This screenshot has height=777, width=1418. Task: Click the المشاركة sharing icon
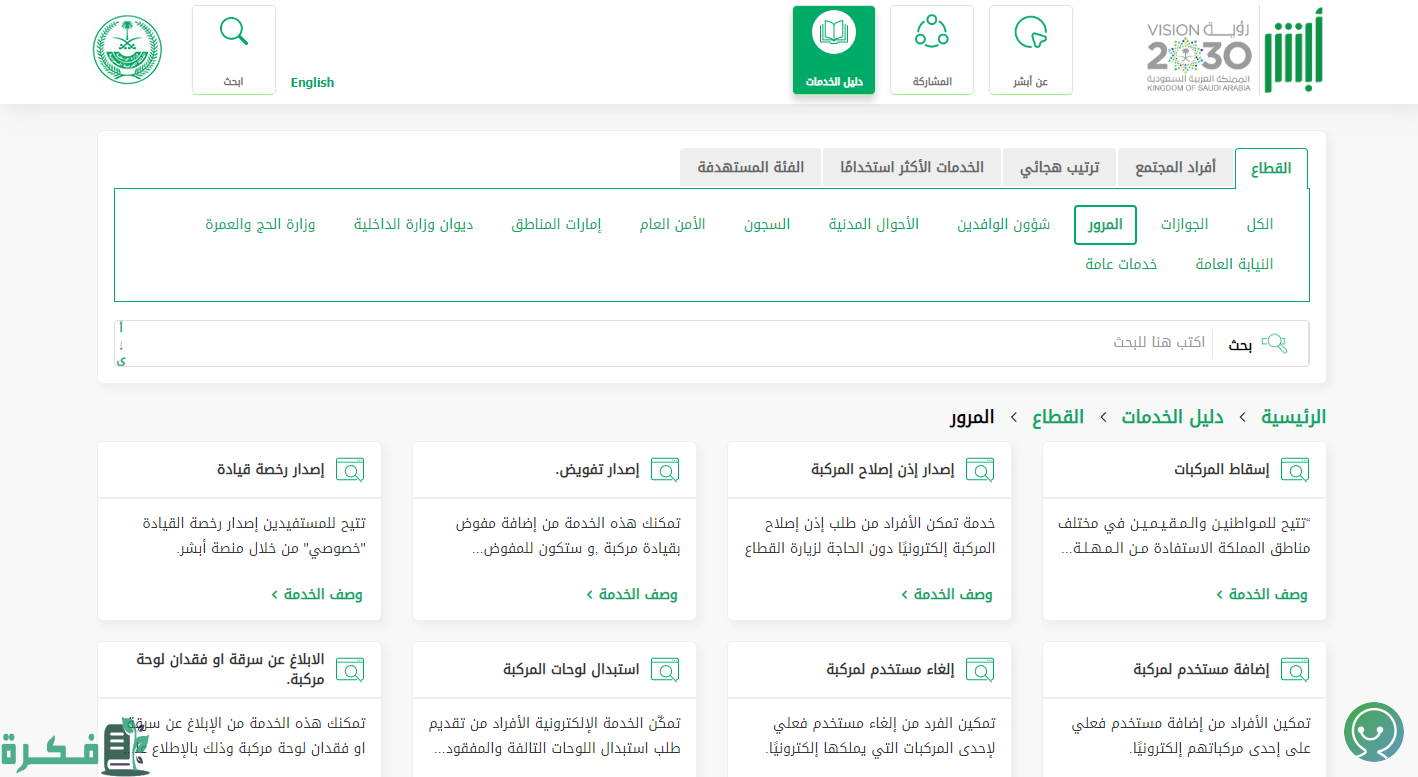[x=931, y=33]
